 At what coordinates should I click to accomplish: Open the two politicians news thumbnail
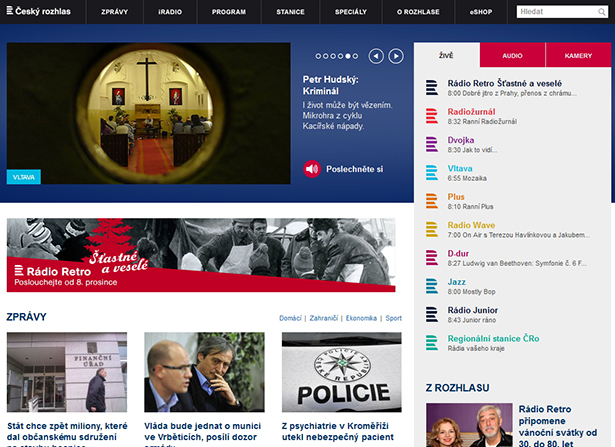(x=204, y=372)
